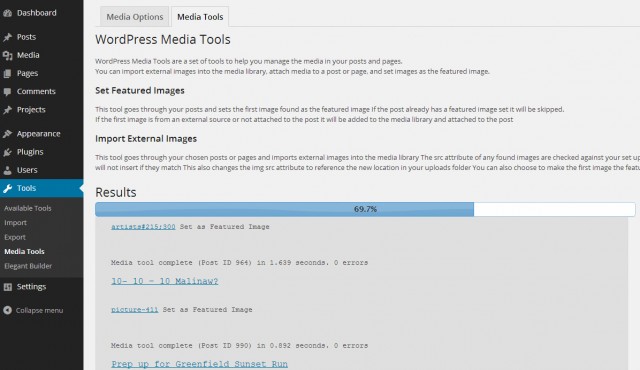Click the Tools wrench icon

[x=7, y=188]
